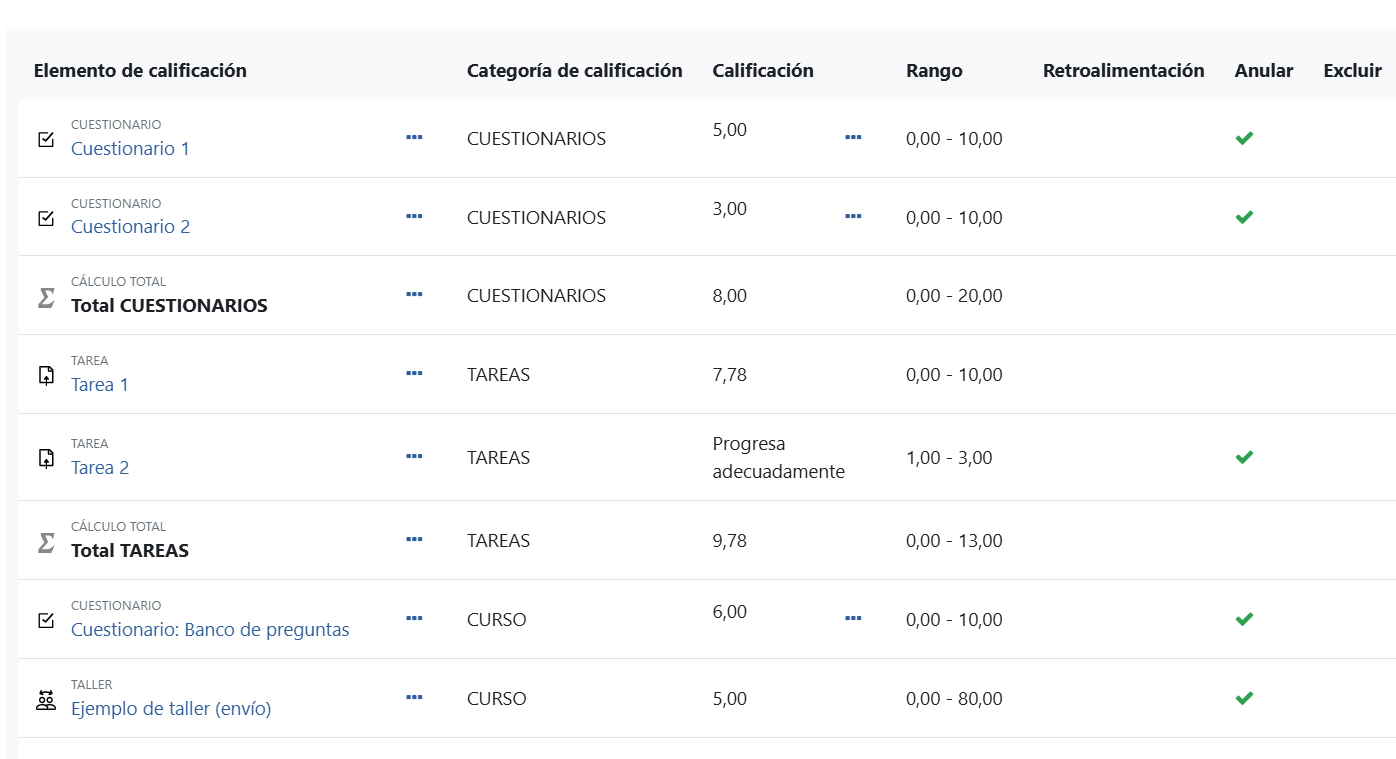Viewport: 1396px width, 759px height.
Task: Click CURSO category in Ejemplo de taller row
Action: (x=497, y=699)
